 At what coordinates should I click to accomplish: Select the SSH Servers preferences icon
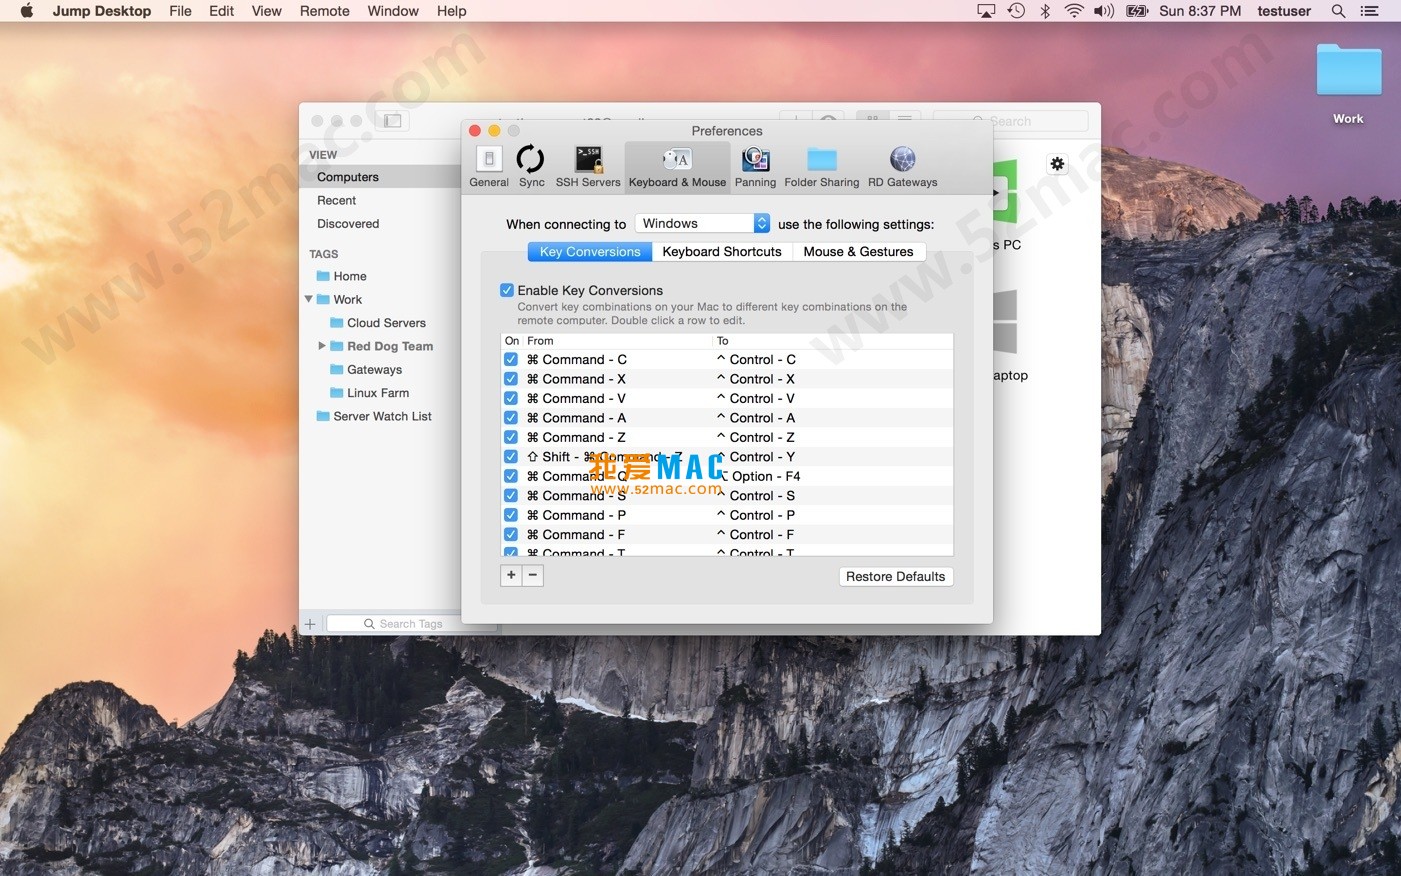click(x=588, y=166)
